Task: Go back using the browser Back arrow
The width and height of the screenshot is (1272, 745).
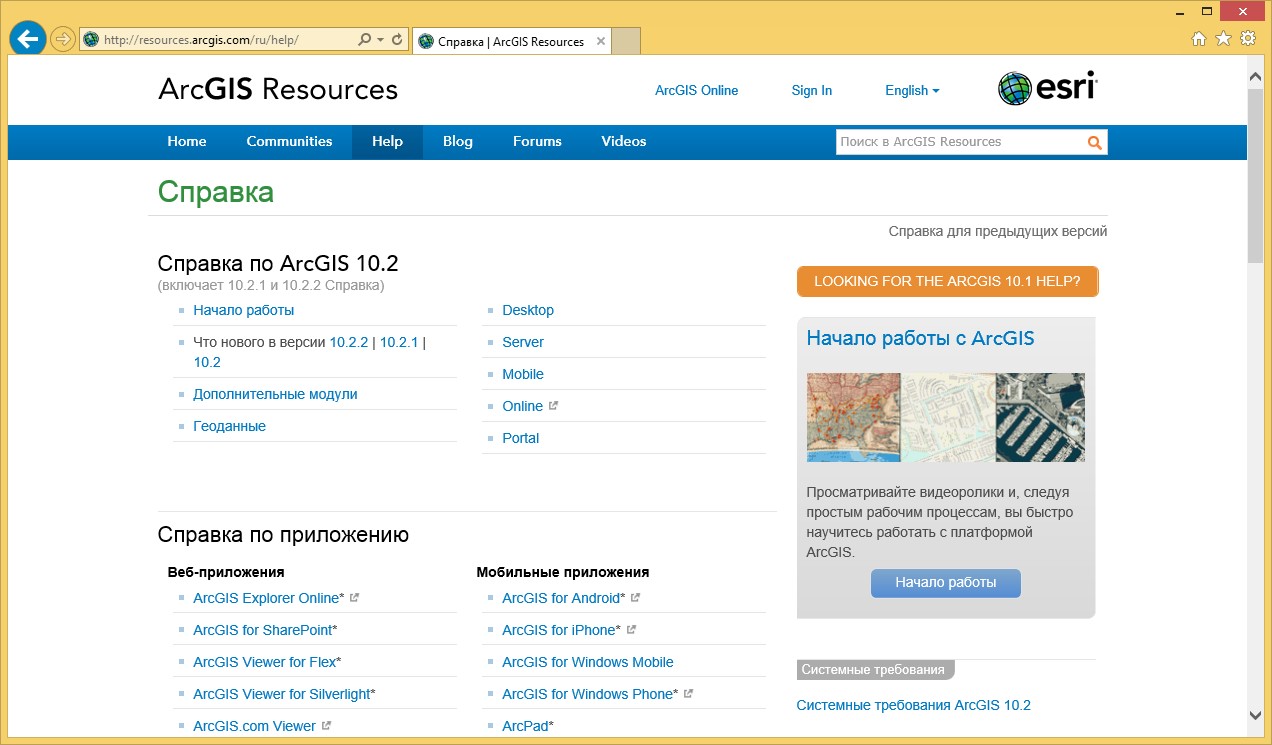Action: (28, 40)
